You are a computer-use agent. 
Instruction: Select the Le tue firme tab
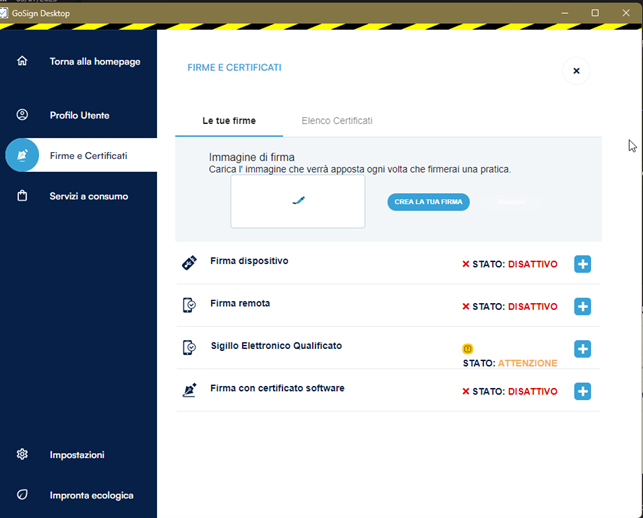[x=229, y=121]
